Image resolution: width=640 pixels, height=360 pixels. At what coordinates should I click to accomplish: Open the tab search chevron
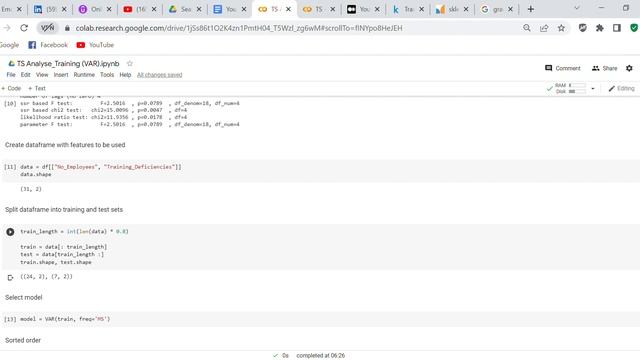coord(577,8)
